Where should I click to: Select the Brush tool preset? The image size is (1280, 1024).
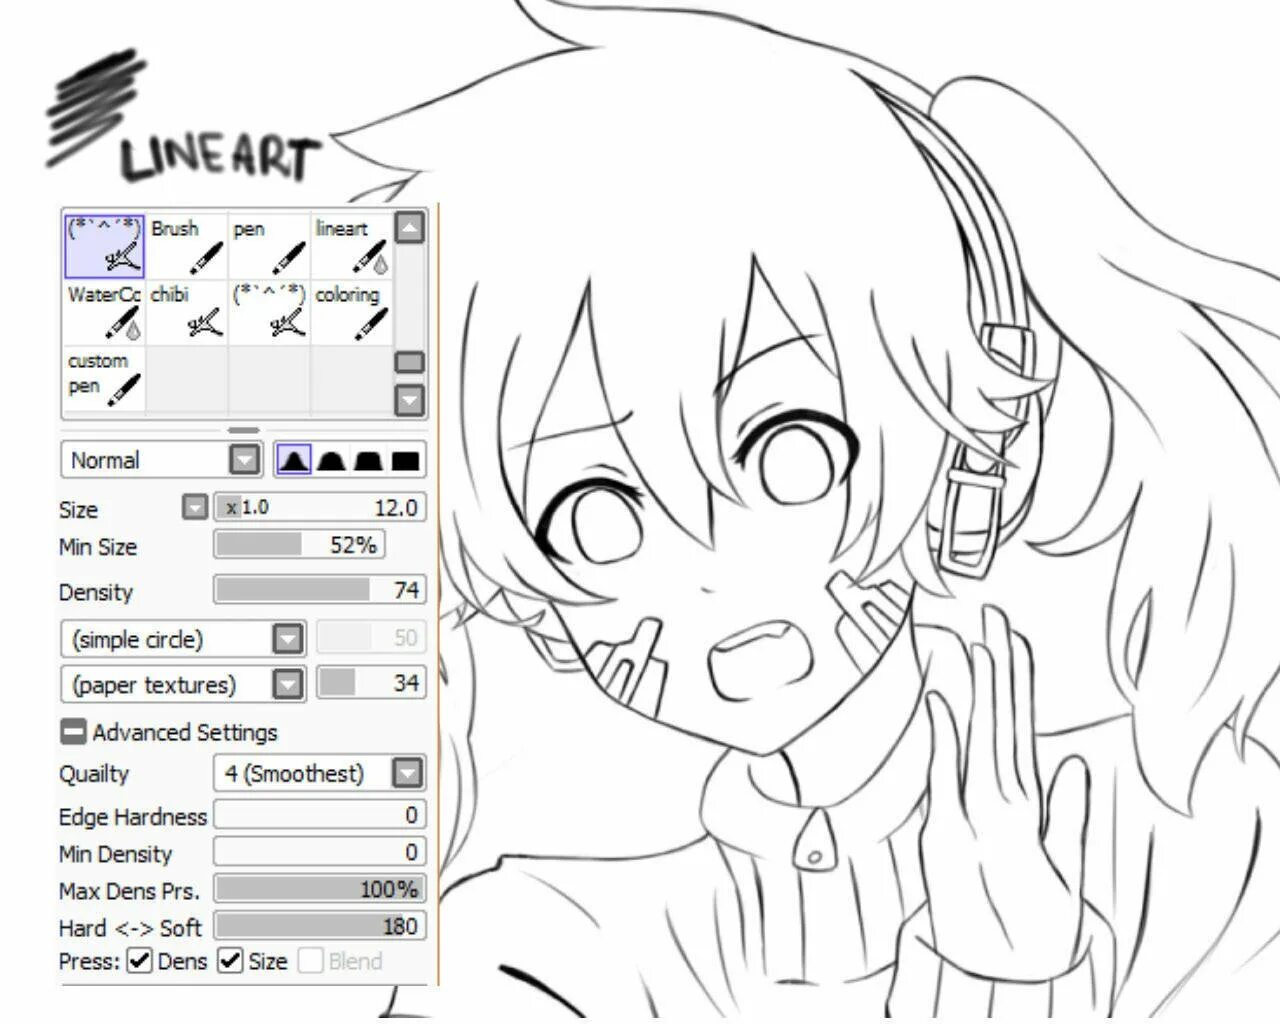[187, 245]
